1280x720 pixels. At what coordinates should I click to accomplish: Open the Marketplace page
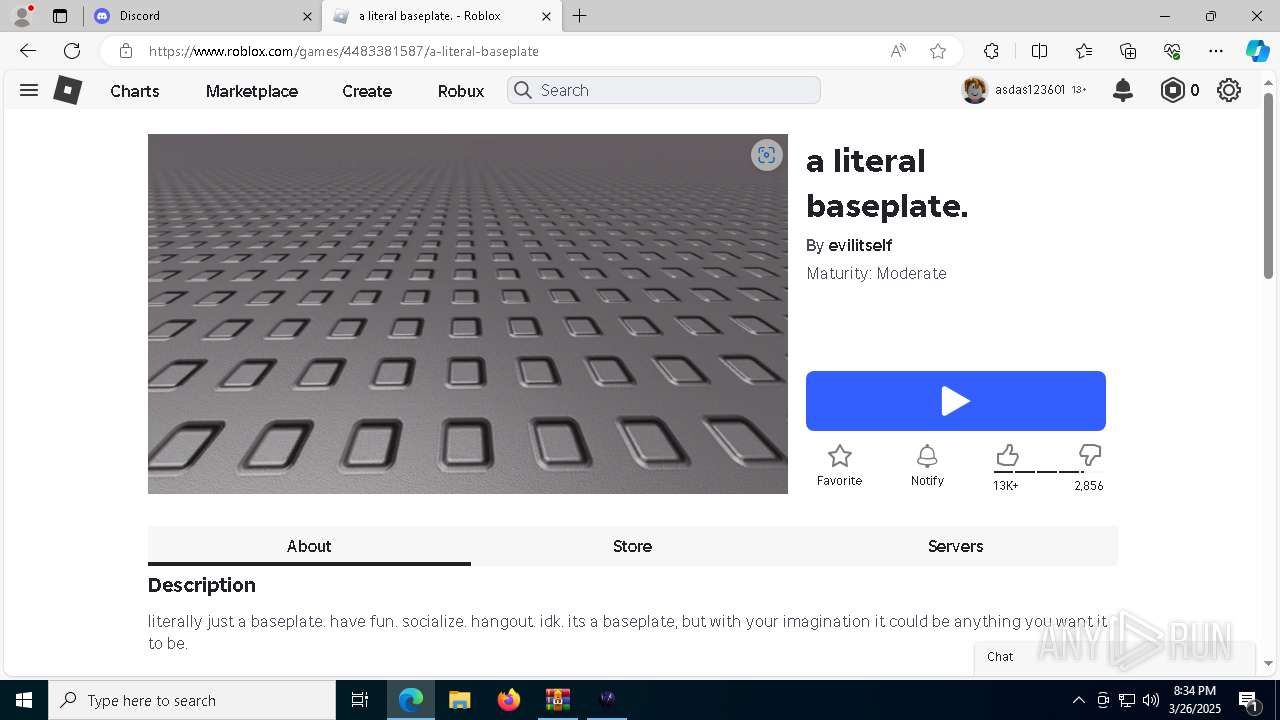click(252, 91)
